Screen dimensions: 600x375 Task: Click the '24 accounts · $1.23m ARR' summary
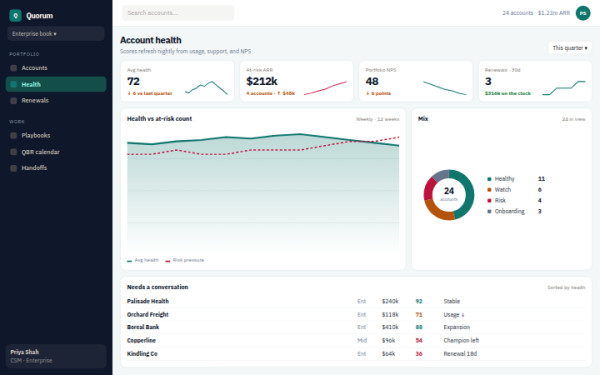pos(536,13)
